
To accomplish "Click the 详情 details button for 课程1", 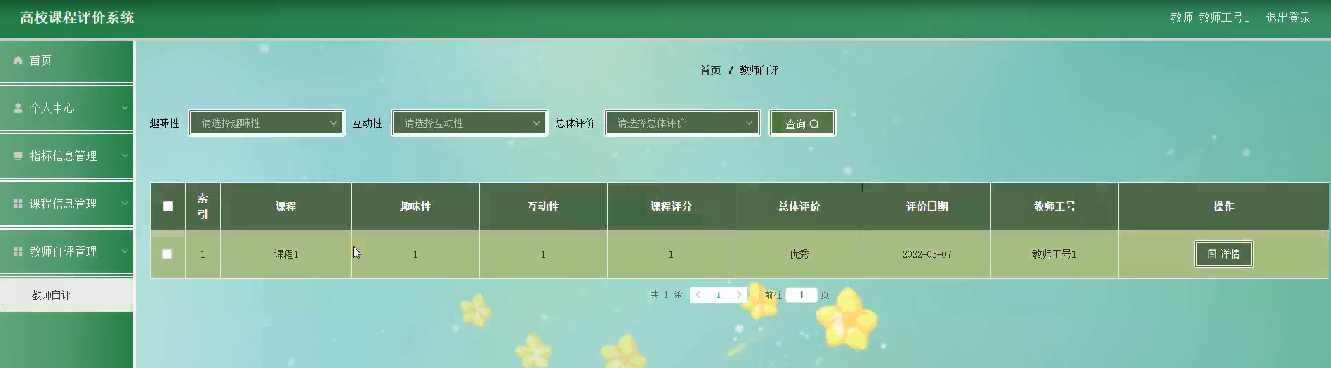I will coord(1224,254).
